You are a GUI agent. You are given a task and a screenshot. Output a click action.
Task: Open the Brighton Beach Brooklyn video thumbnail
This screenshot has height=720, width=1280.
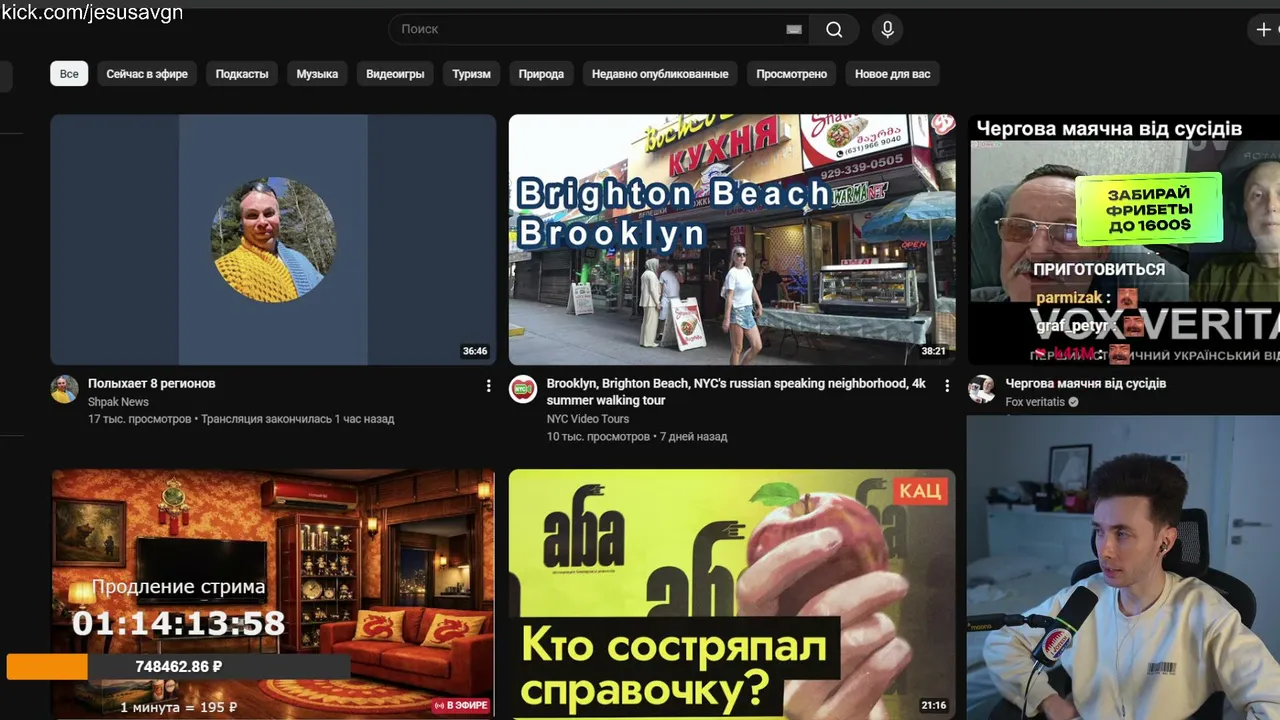pyautogui.click(x=732, y=239)
